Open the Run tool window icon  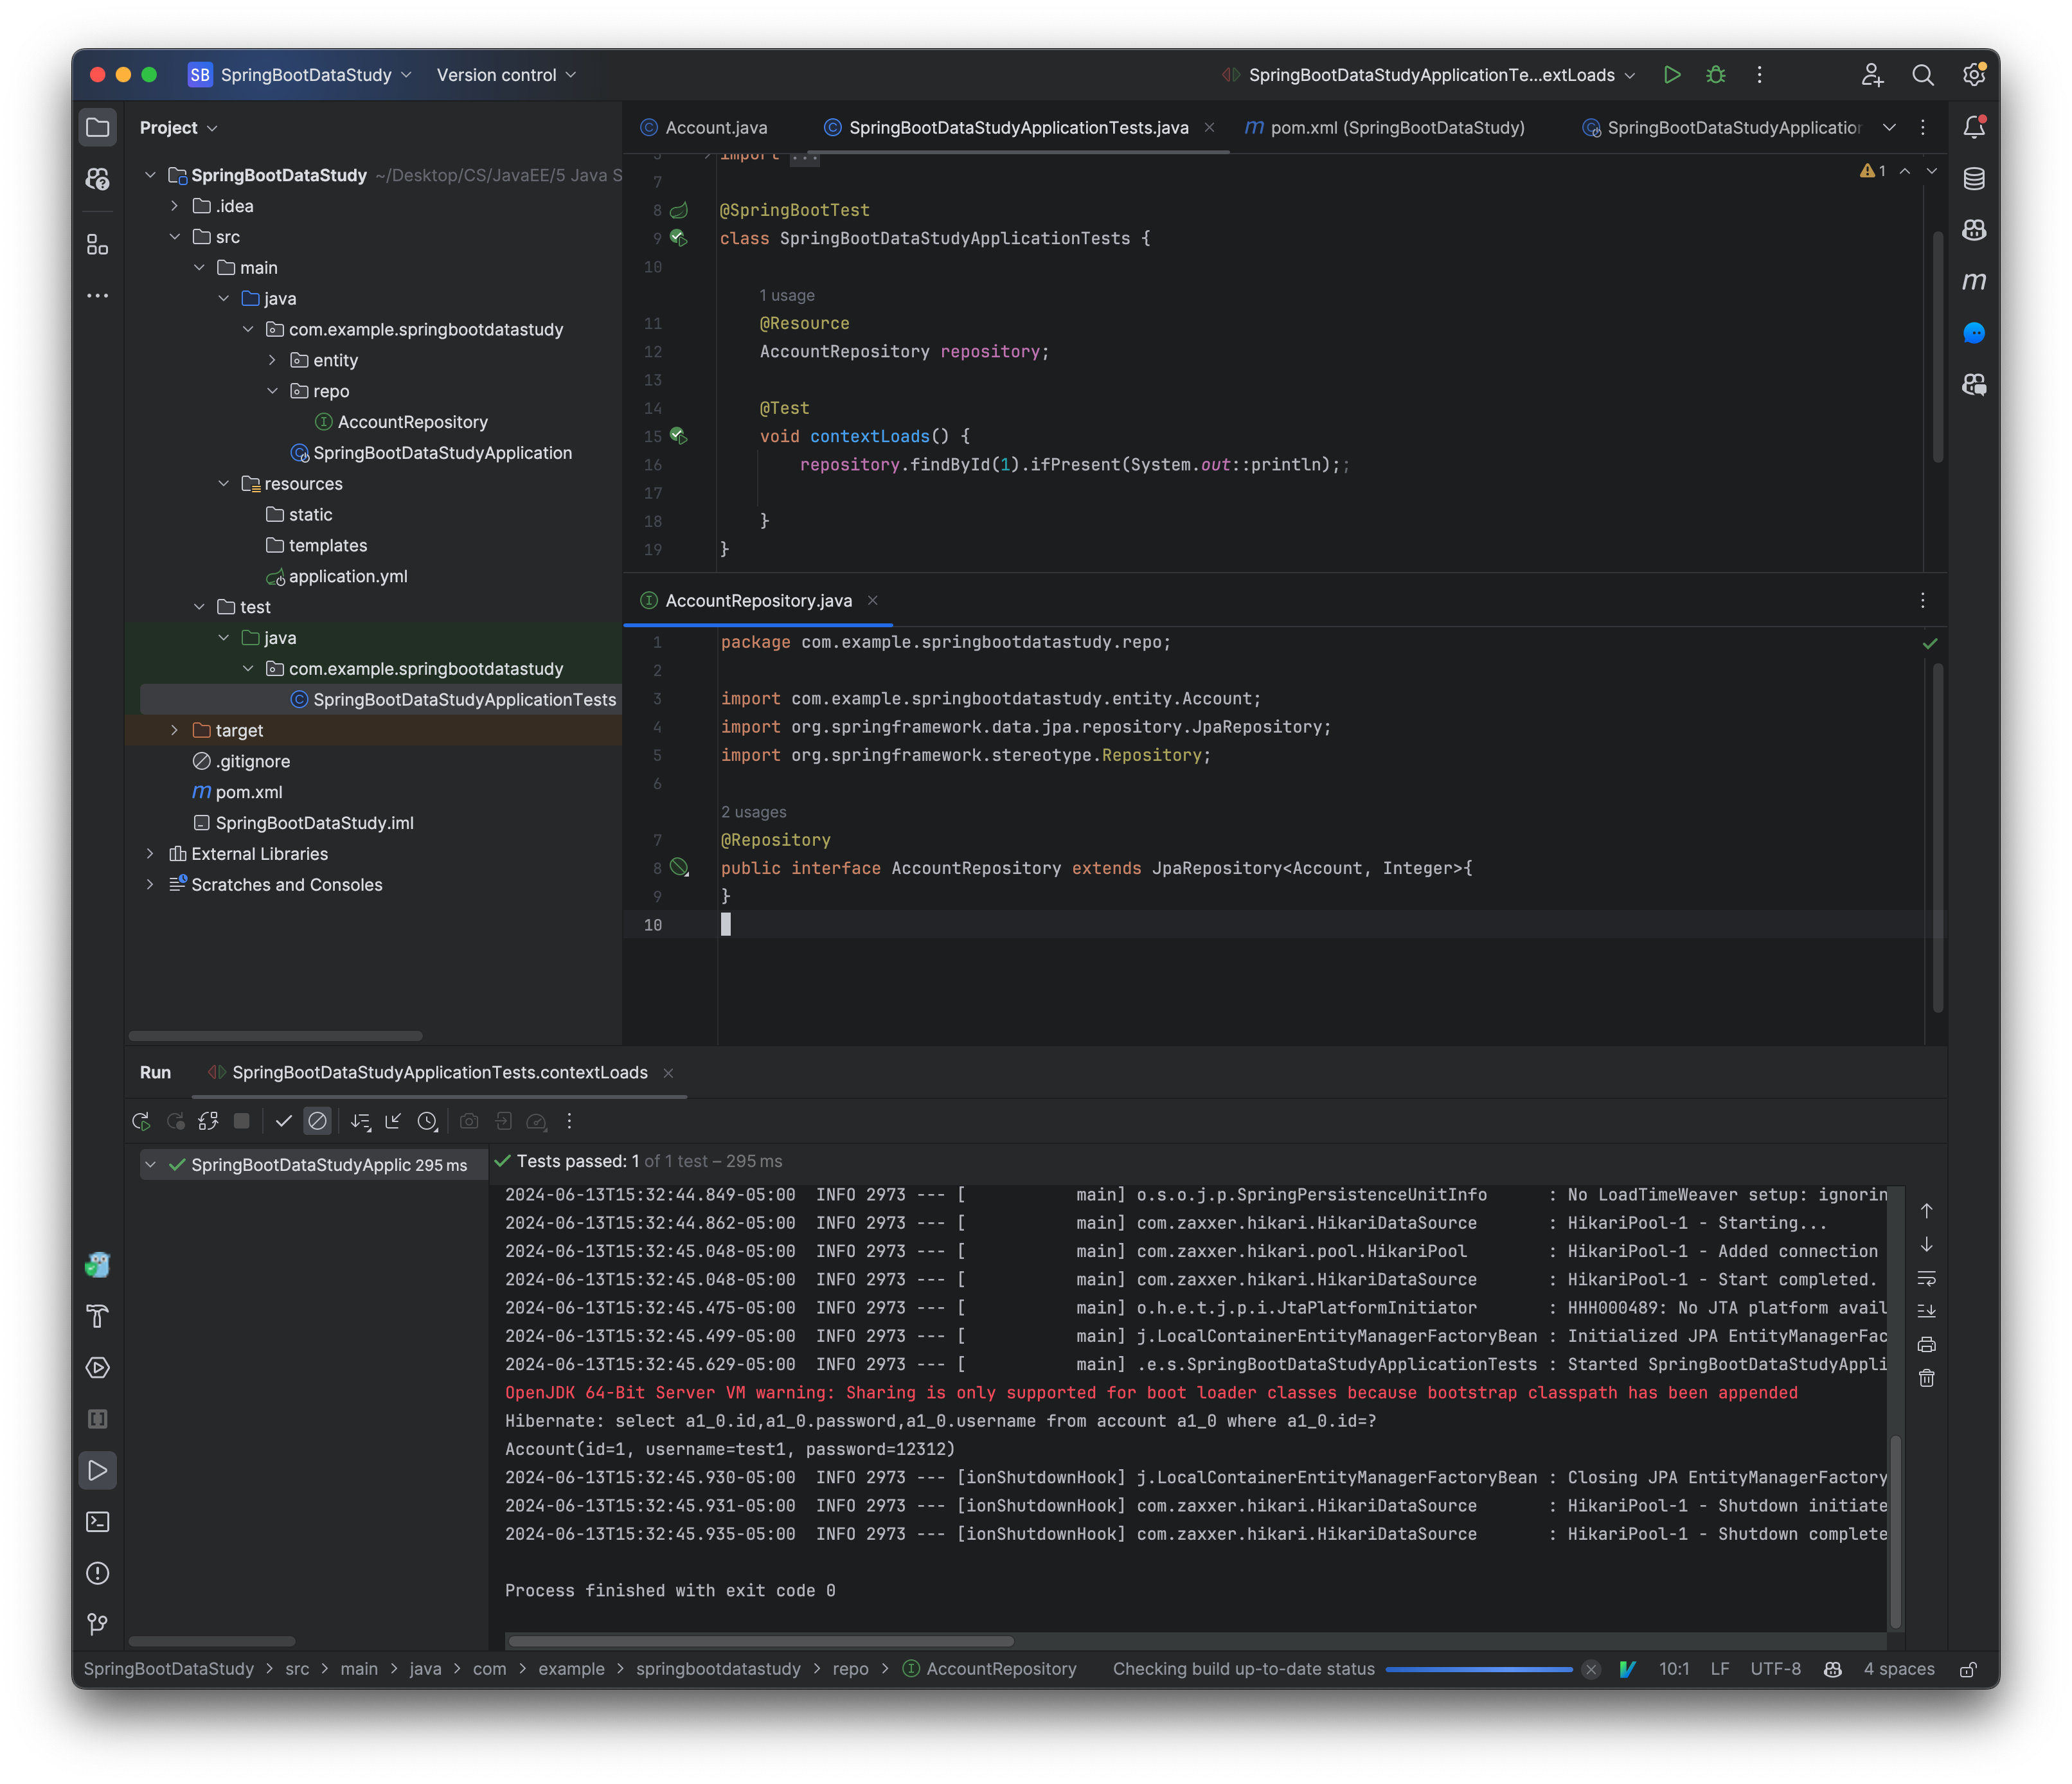(97, 1470)
